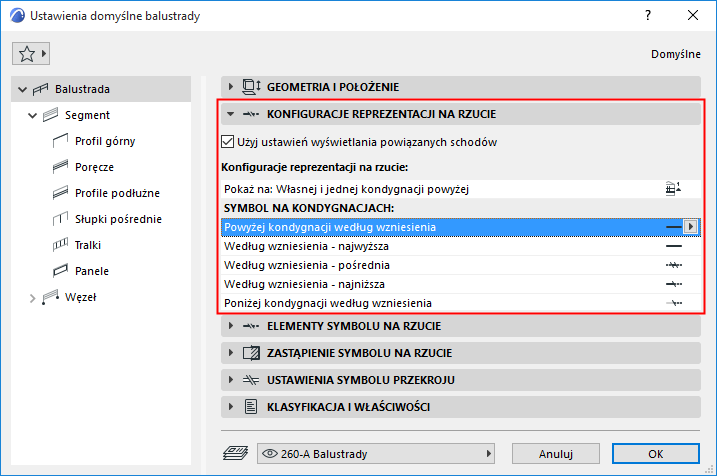Confirm settings with OK button

click(x=656, y=453)
